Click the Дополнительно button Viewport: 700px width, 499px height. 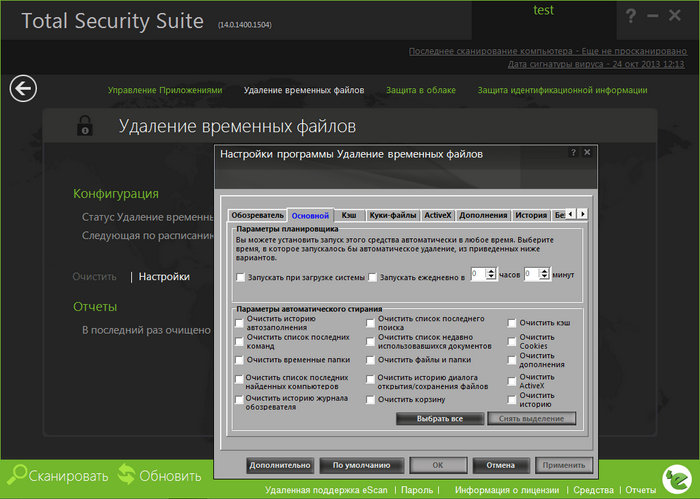pyautogui.click(x=280, y=465)
